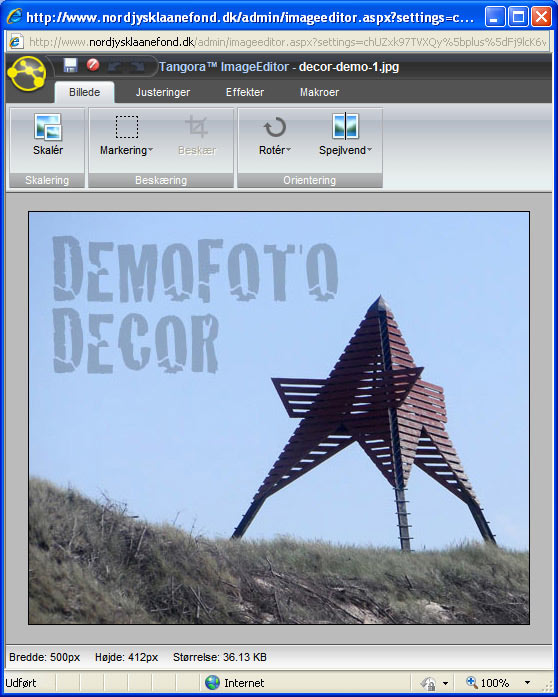The width and height of the screenshot is (558, 697).
Task: Switch to the Justeringer tab
Action: coord(163,92)
